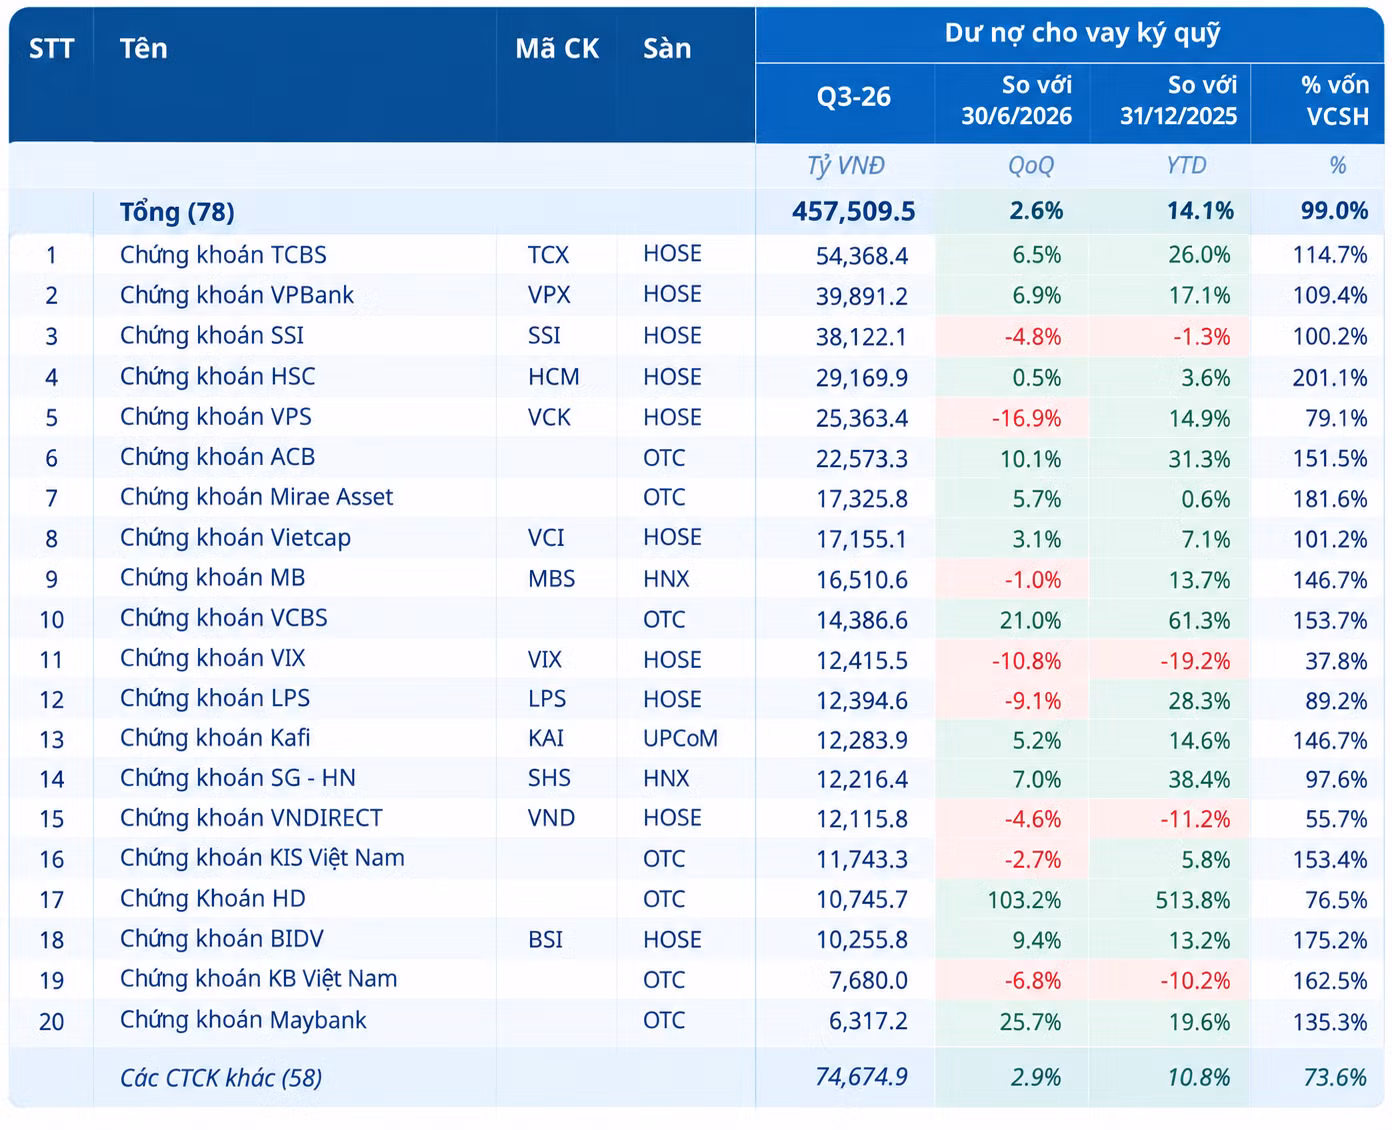Click the 'Mã CK' column header
Screen dimensions: 1392x1130
pos(557,48)
